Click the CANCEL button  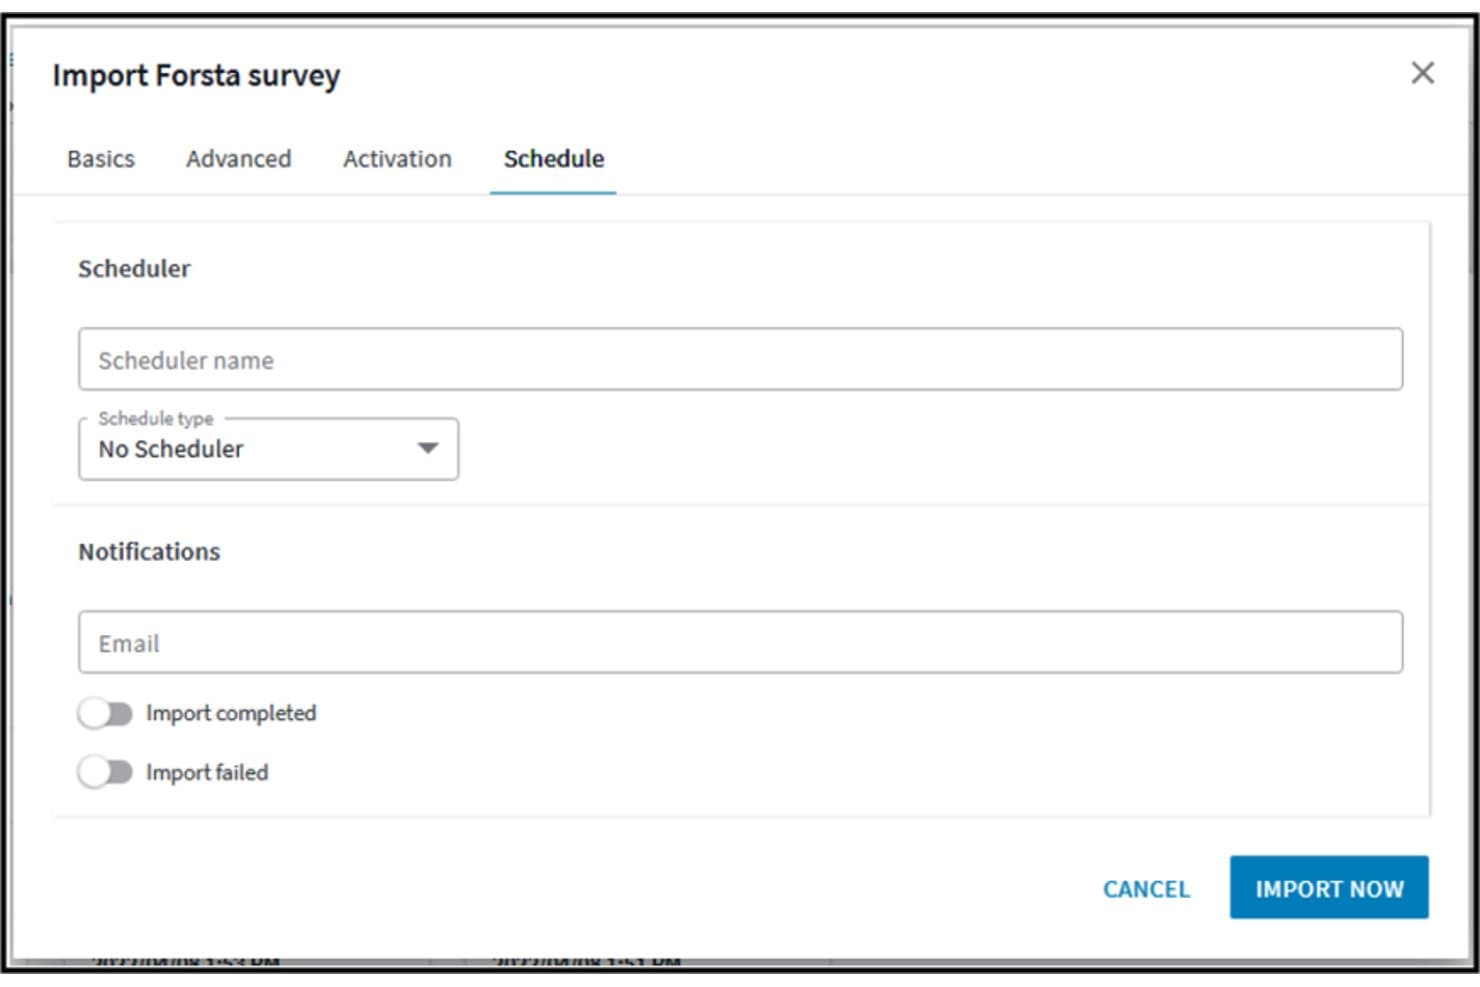(1146, 889)
